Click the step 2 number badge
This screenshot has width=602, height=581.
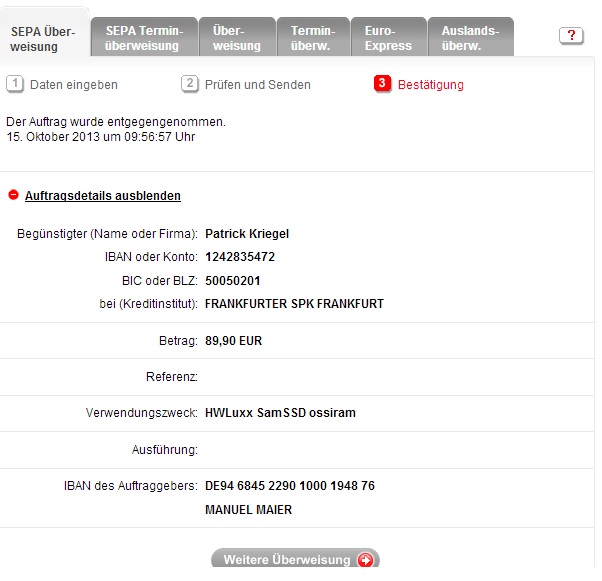190,84
